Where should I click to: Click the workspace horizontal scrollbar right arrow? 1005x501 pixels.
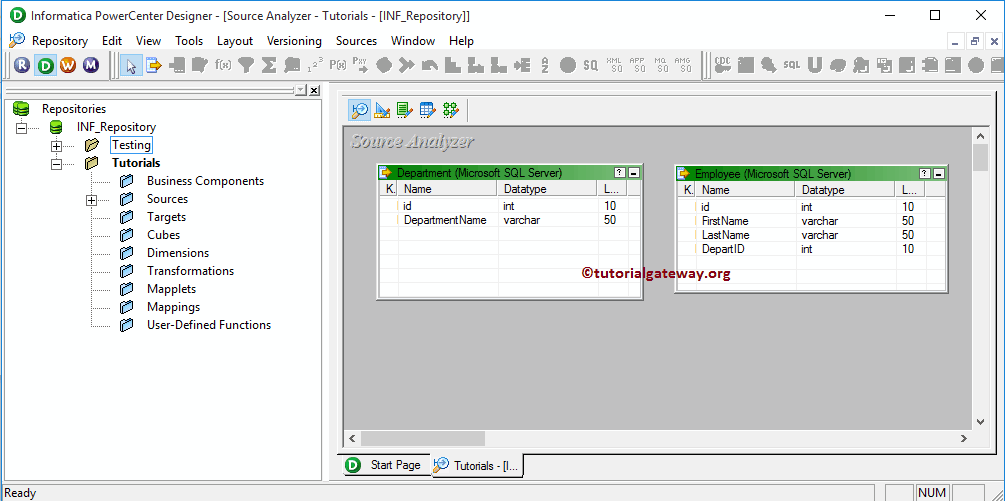pos(963,438)
